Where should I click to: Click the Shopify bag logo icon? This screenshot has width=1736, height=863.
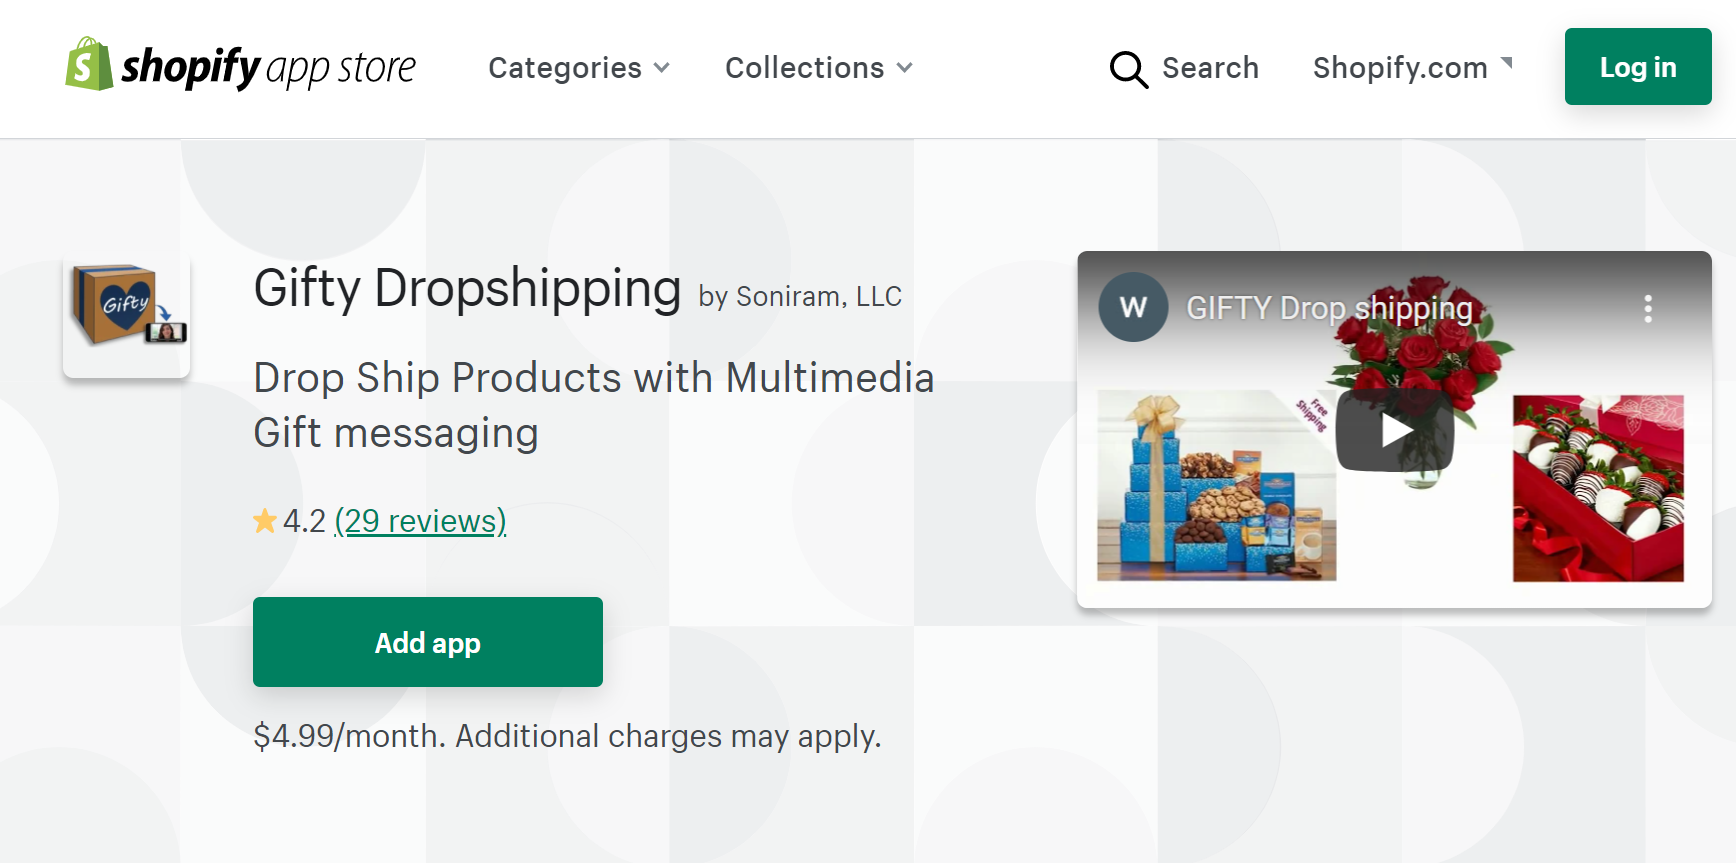click(88, 65)
